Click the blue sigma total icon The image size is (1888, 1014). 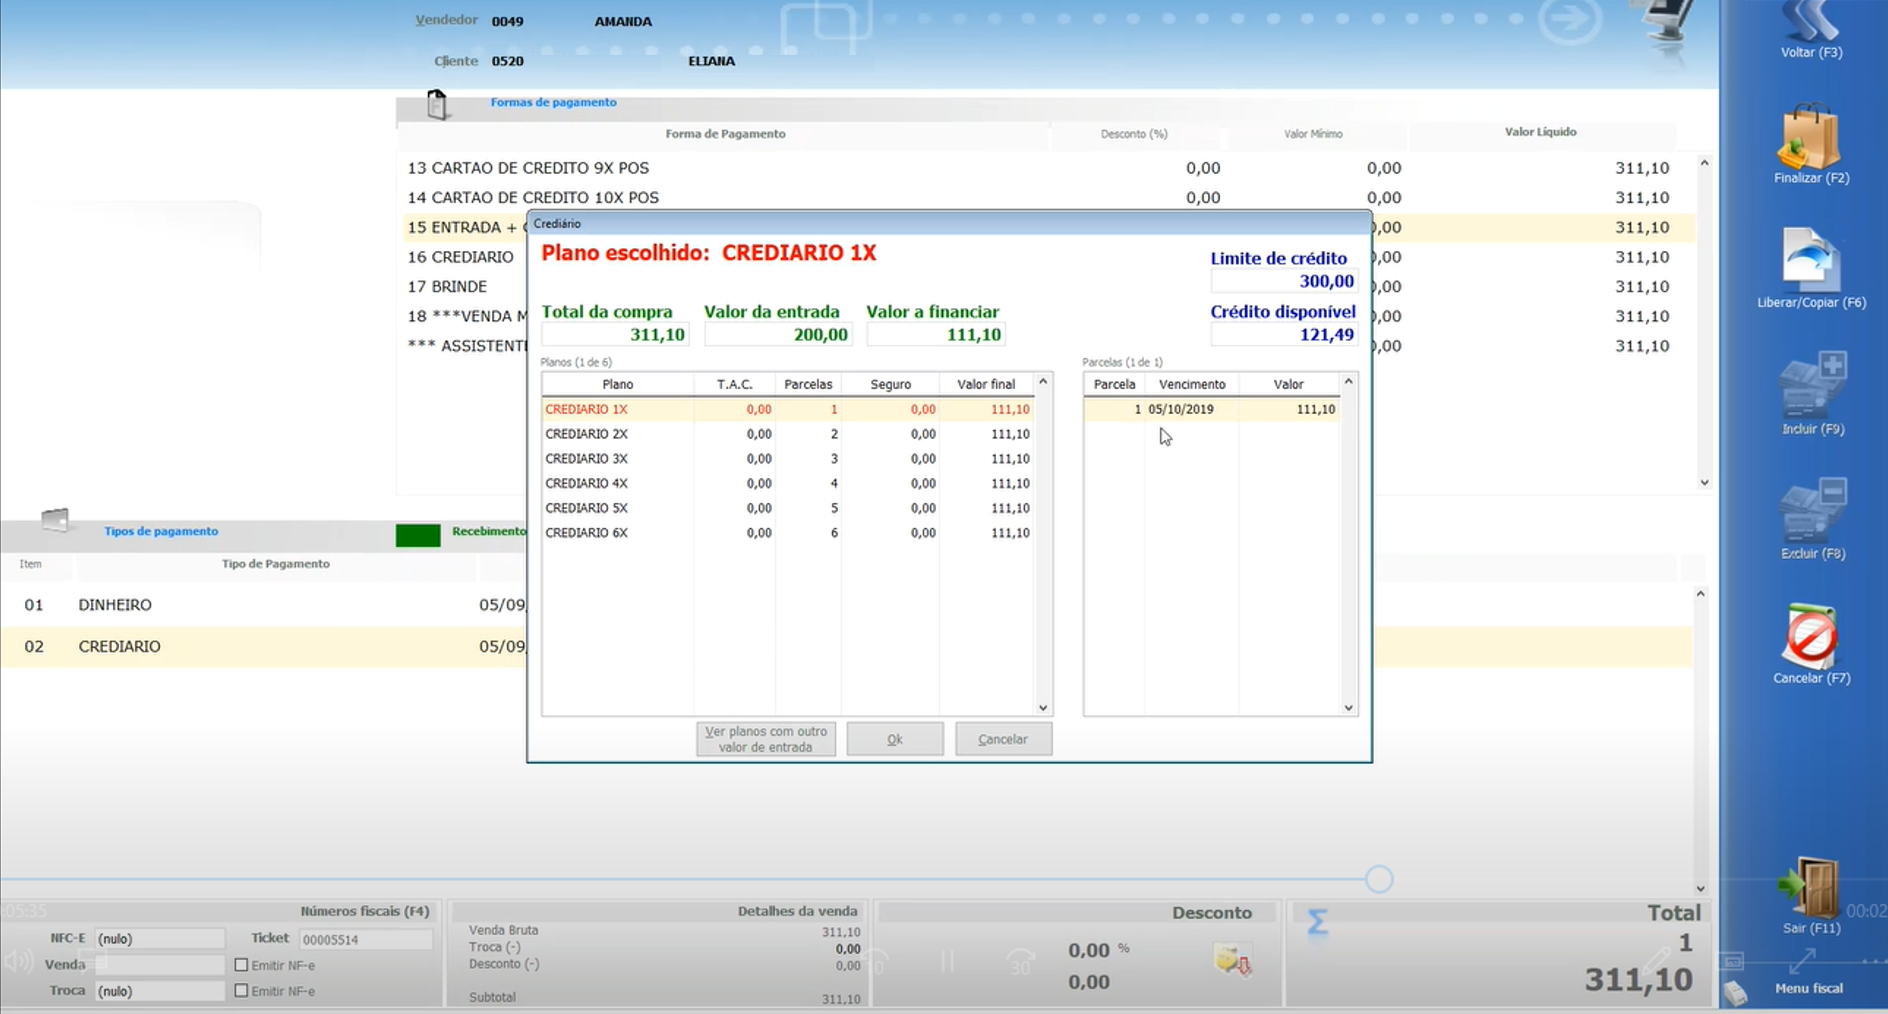pos(1317,921)
